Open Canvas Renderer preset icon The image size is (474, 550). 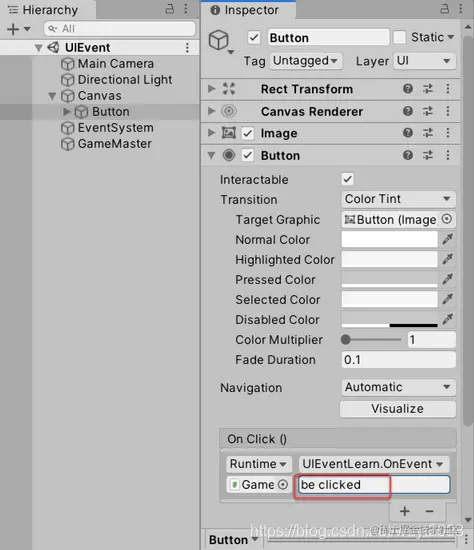tap(428, 111)
